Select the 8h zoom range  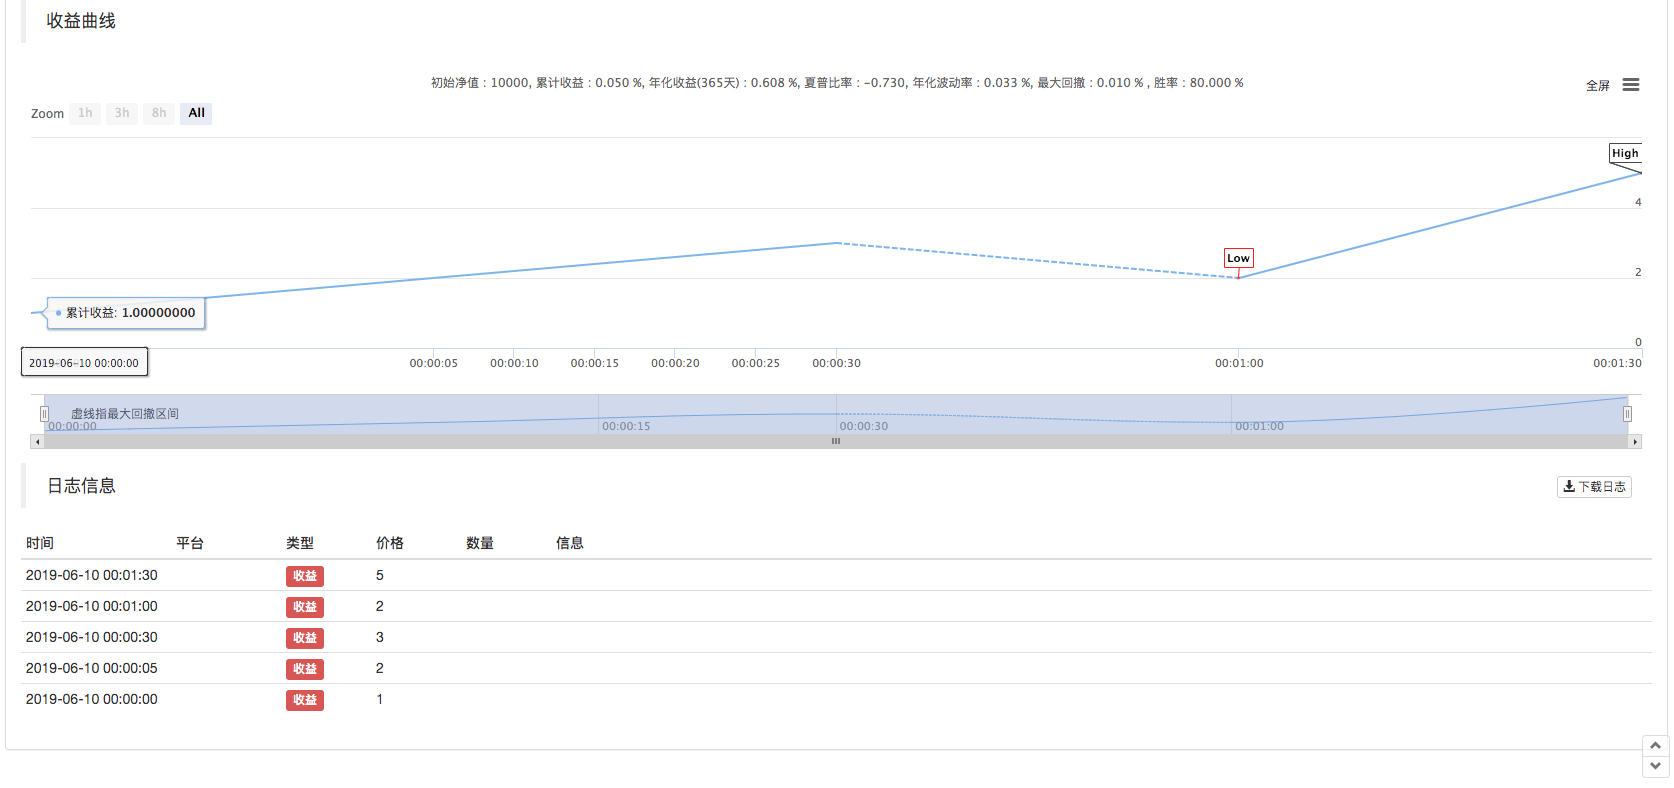click(159, 113)
